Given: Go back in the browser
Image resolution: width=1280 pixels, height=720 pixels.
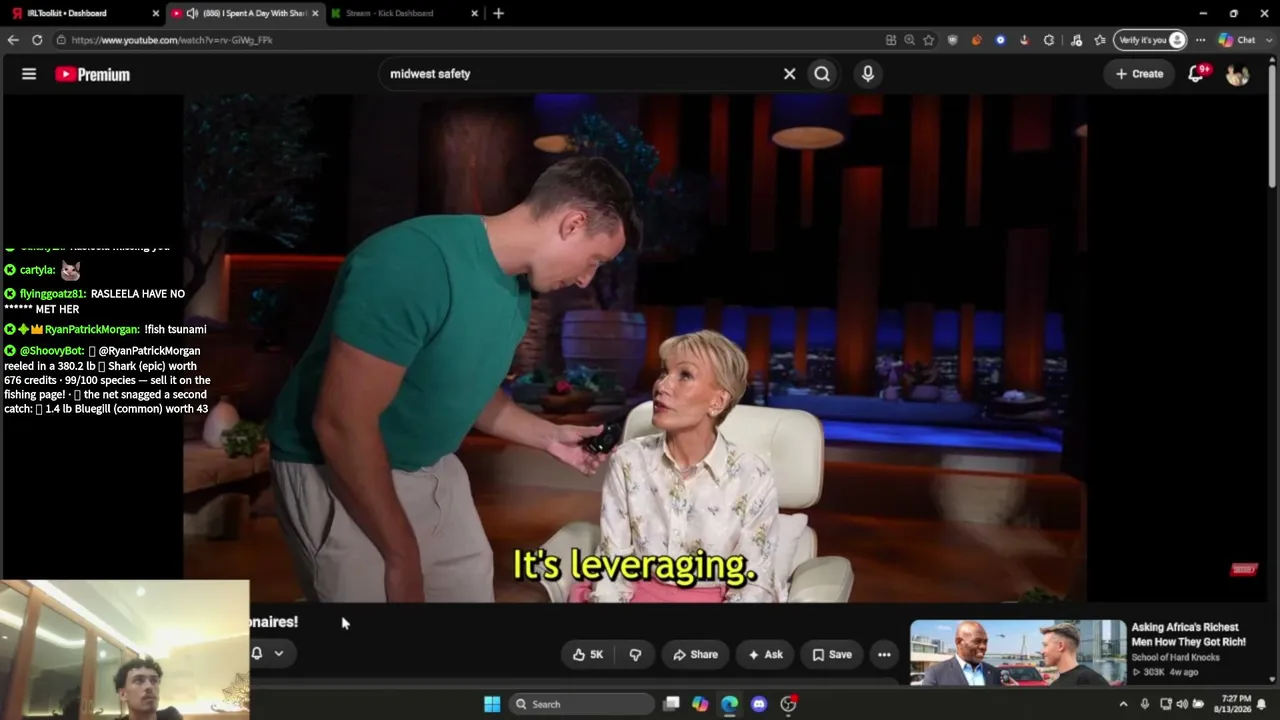Looking at the screenshot, I should click(x=13, y=40).
